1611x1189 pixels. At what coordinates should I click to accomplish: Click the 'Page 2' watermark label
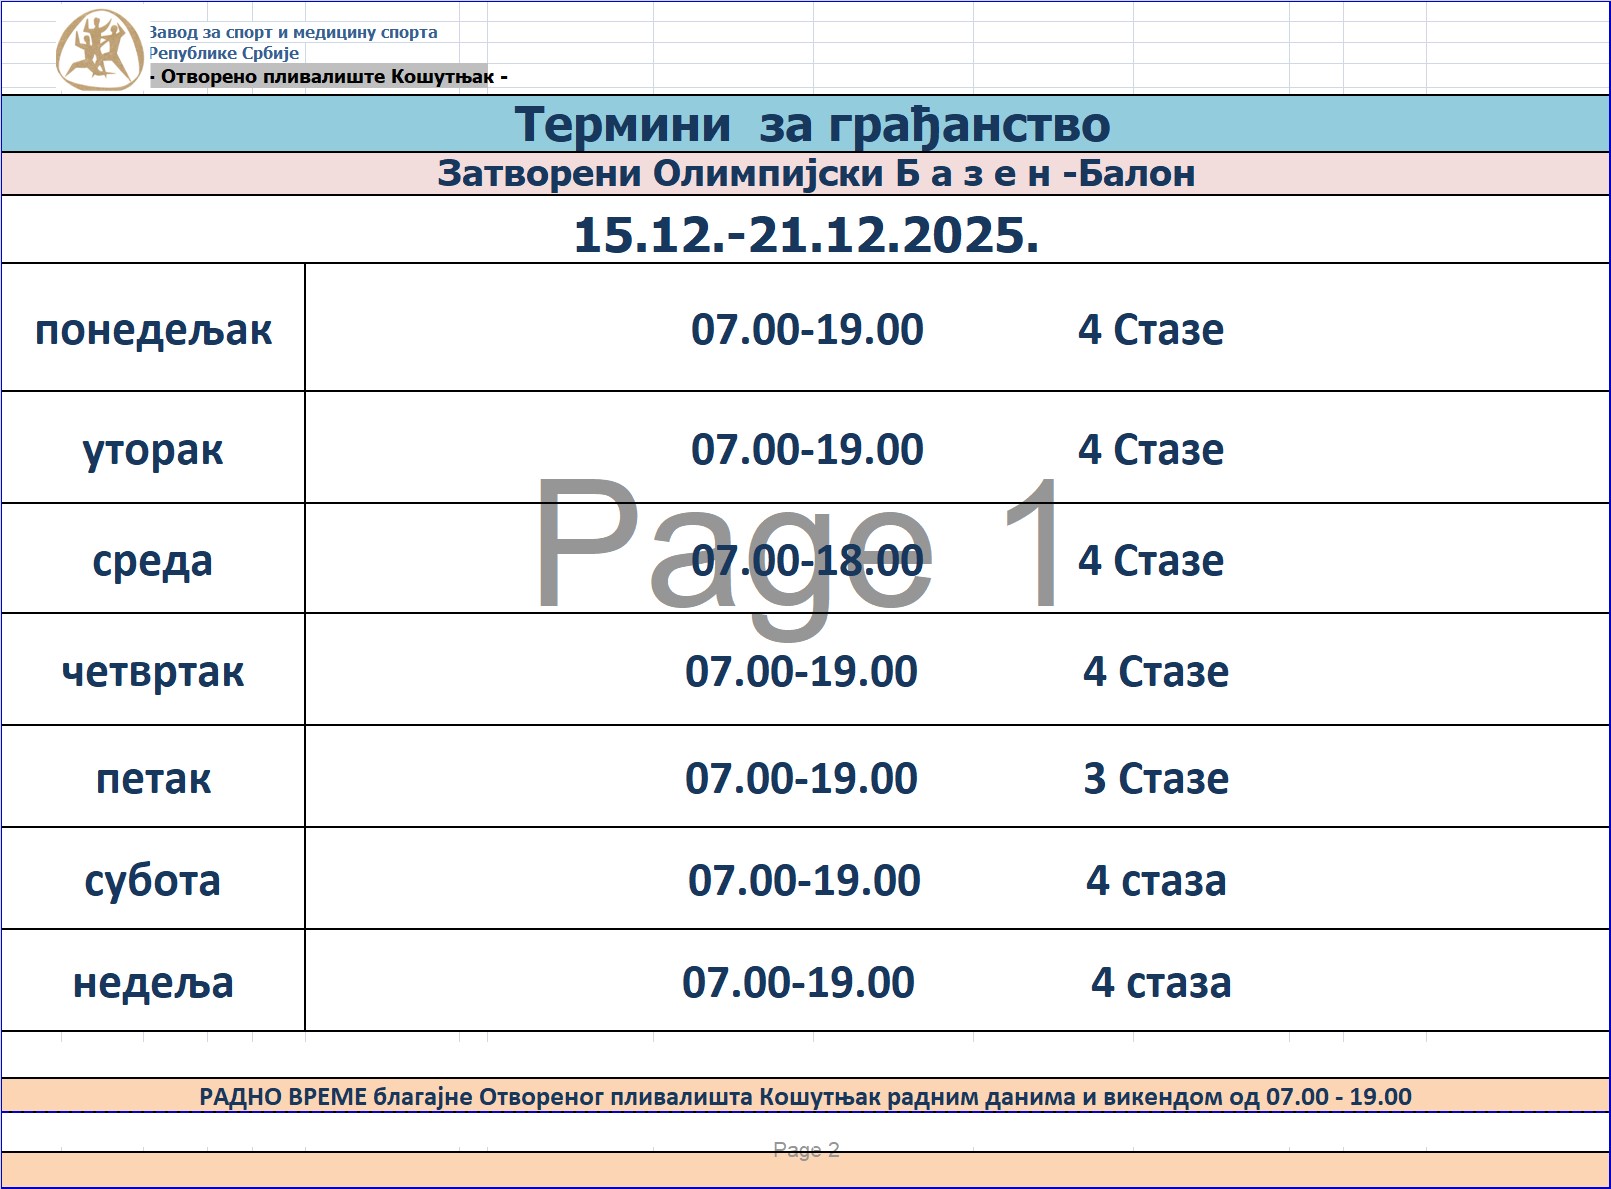click(x=806, y=1149)
